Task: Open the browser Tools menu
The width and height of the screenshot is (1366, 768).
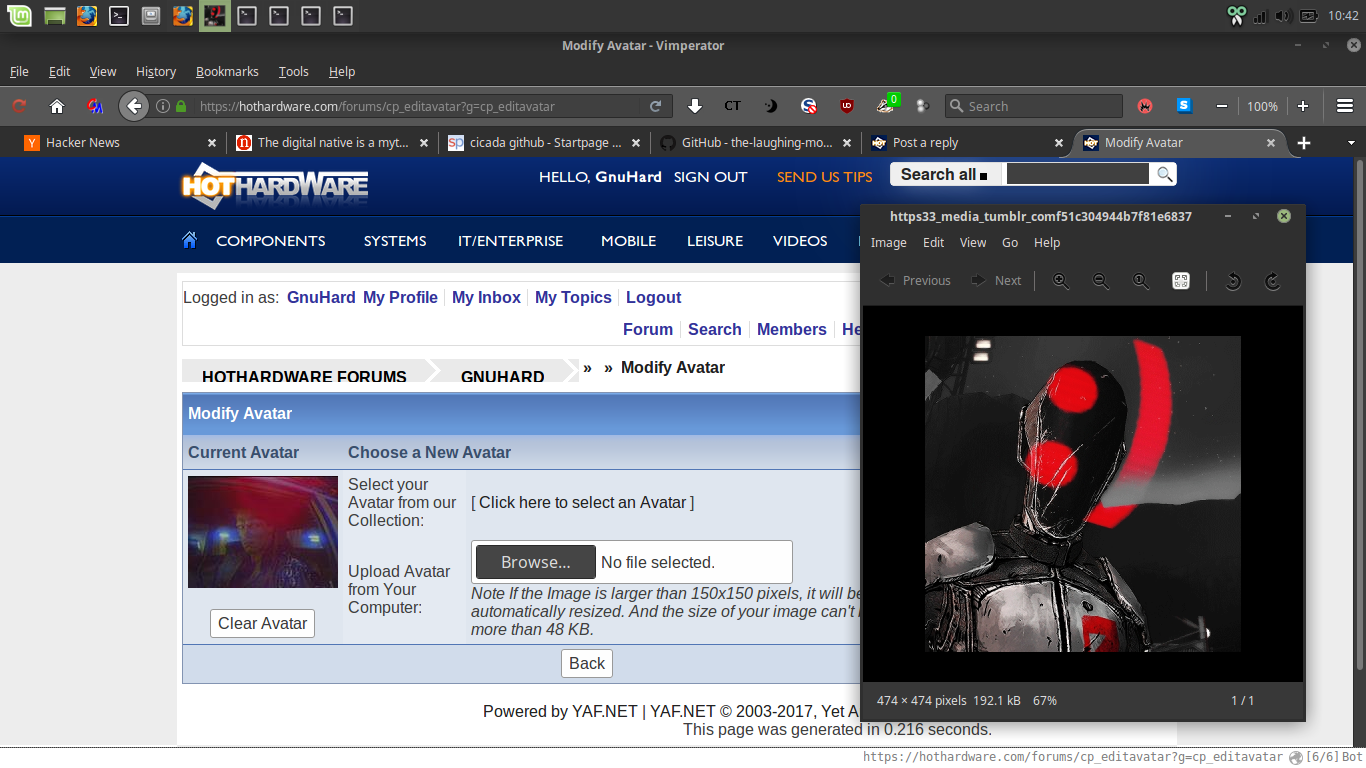Action: point(293,71)
